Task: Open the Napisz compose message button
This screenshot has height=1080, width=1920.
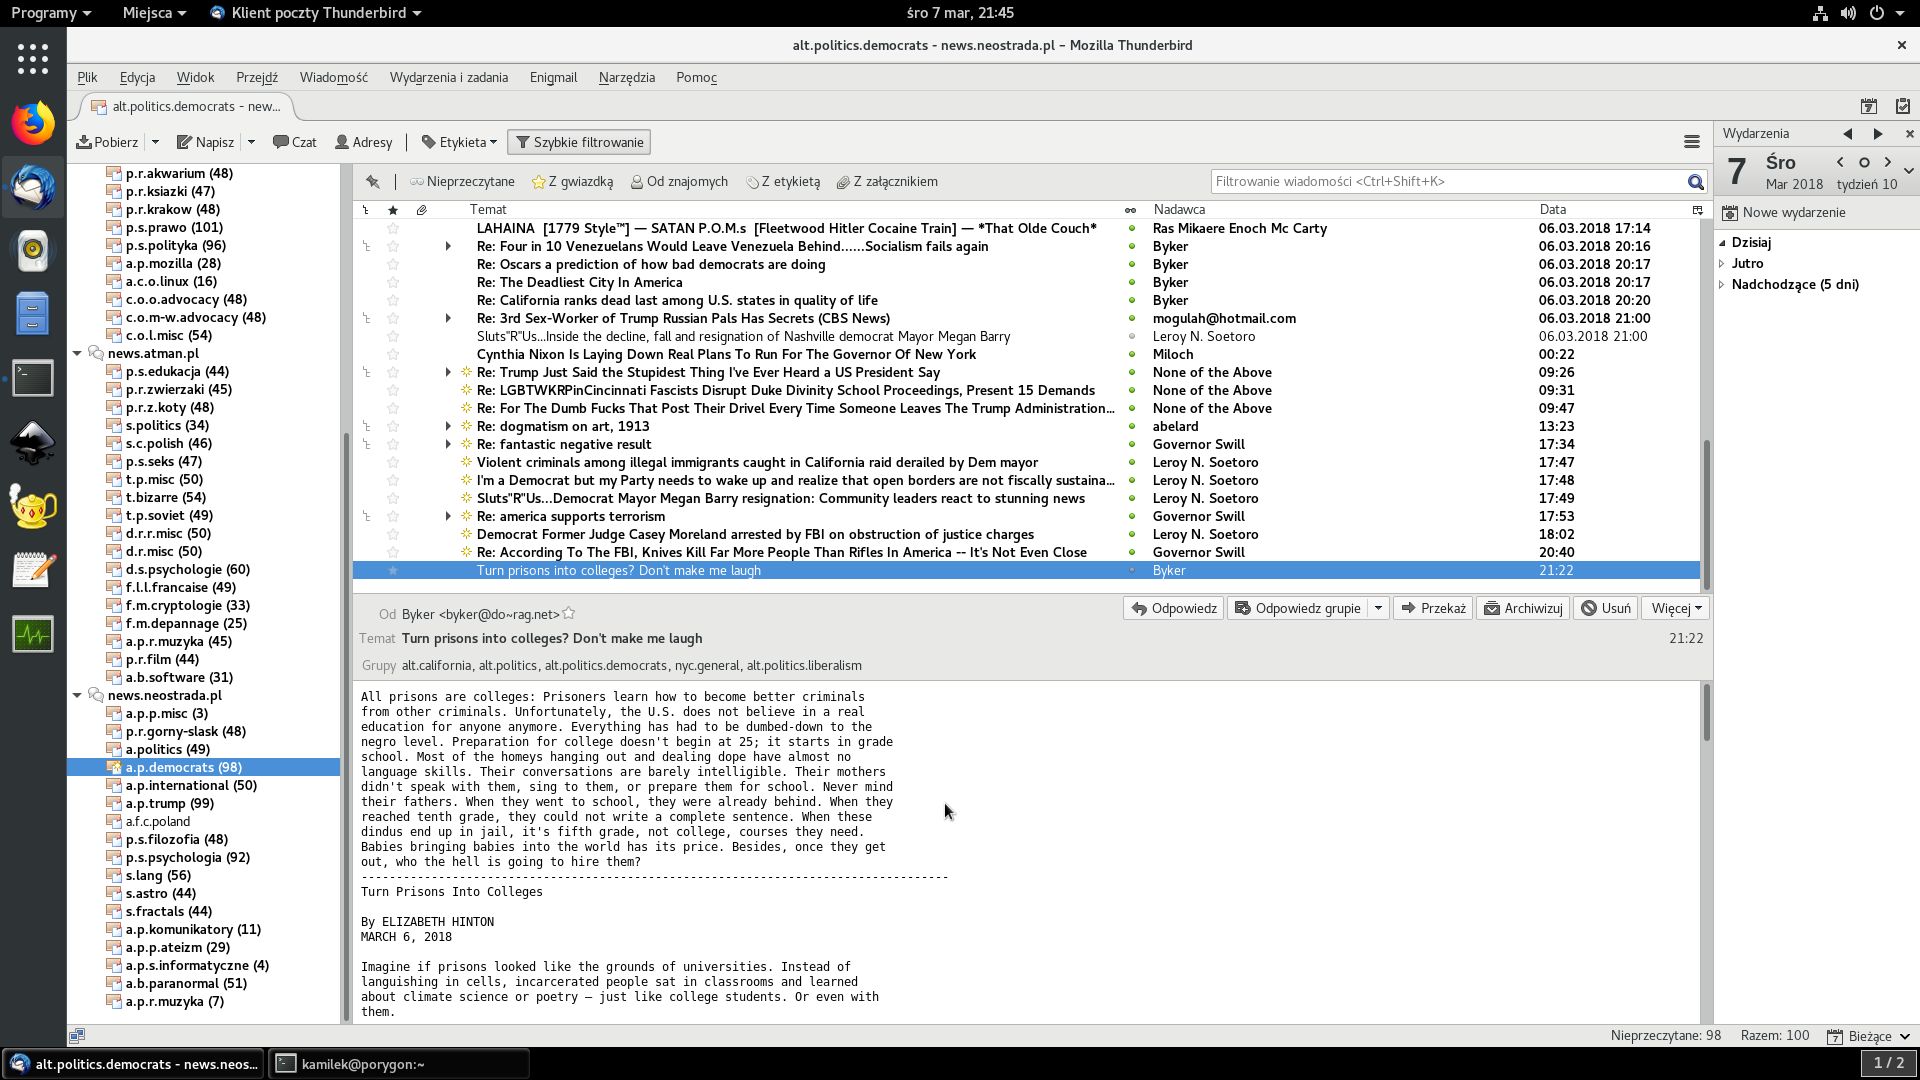Action: [x=205, y=142]
